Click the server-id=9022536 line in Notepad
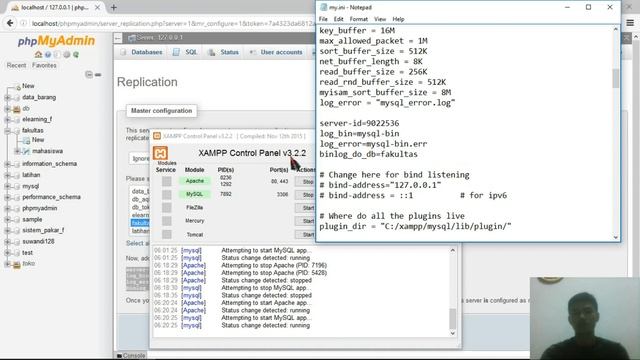The width and height of the screenshot is (640, 360). (x=359, y=123)
